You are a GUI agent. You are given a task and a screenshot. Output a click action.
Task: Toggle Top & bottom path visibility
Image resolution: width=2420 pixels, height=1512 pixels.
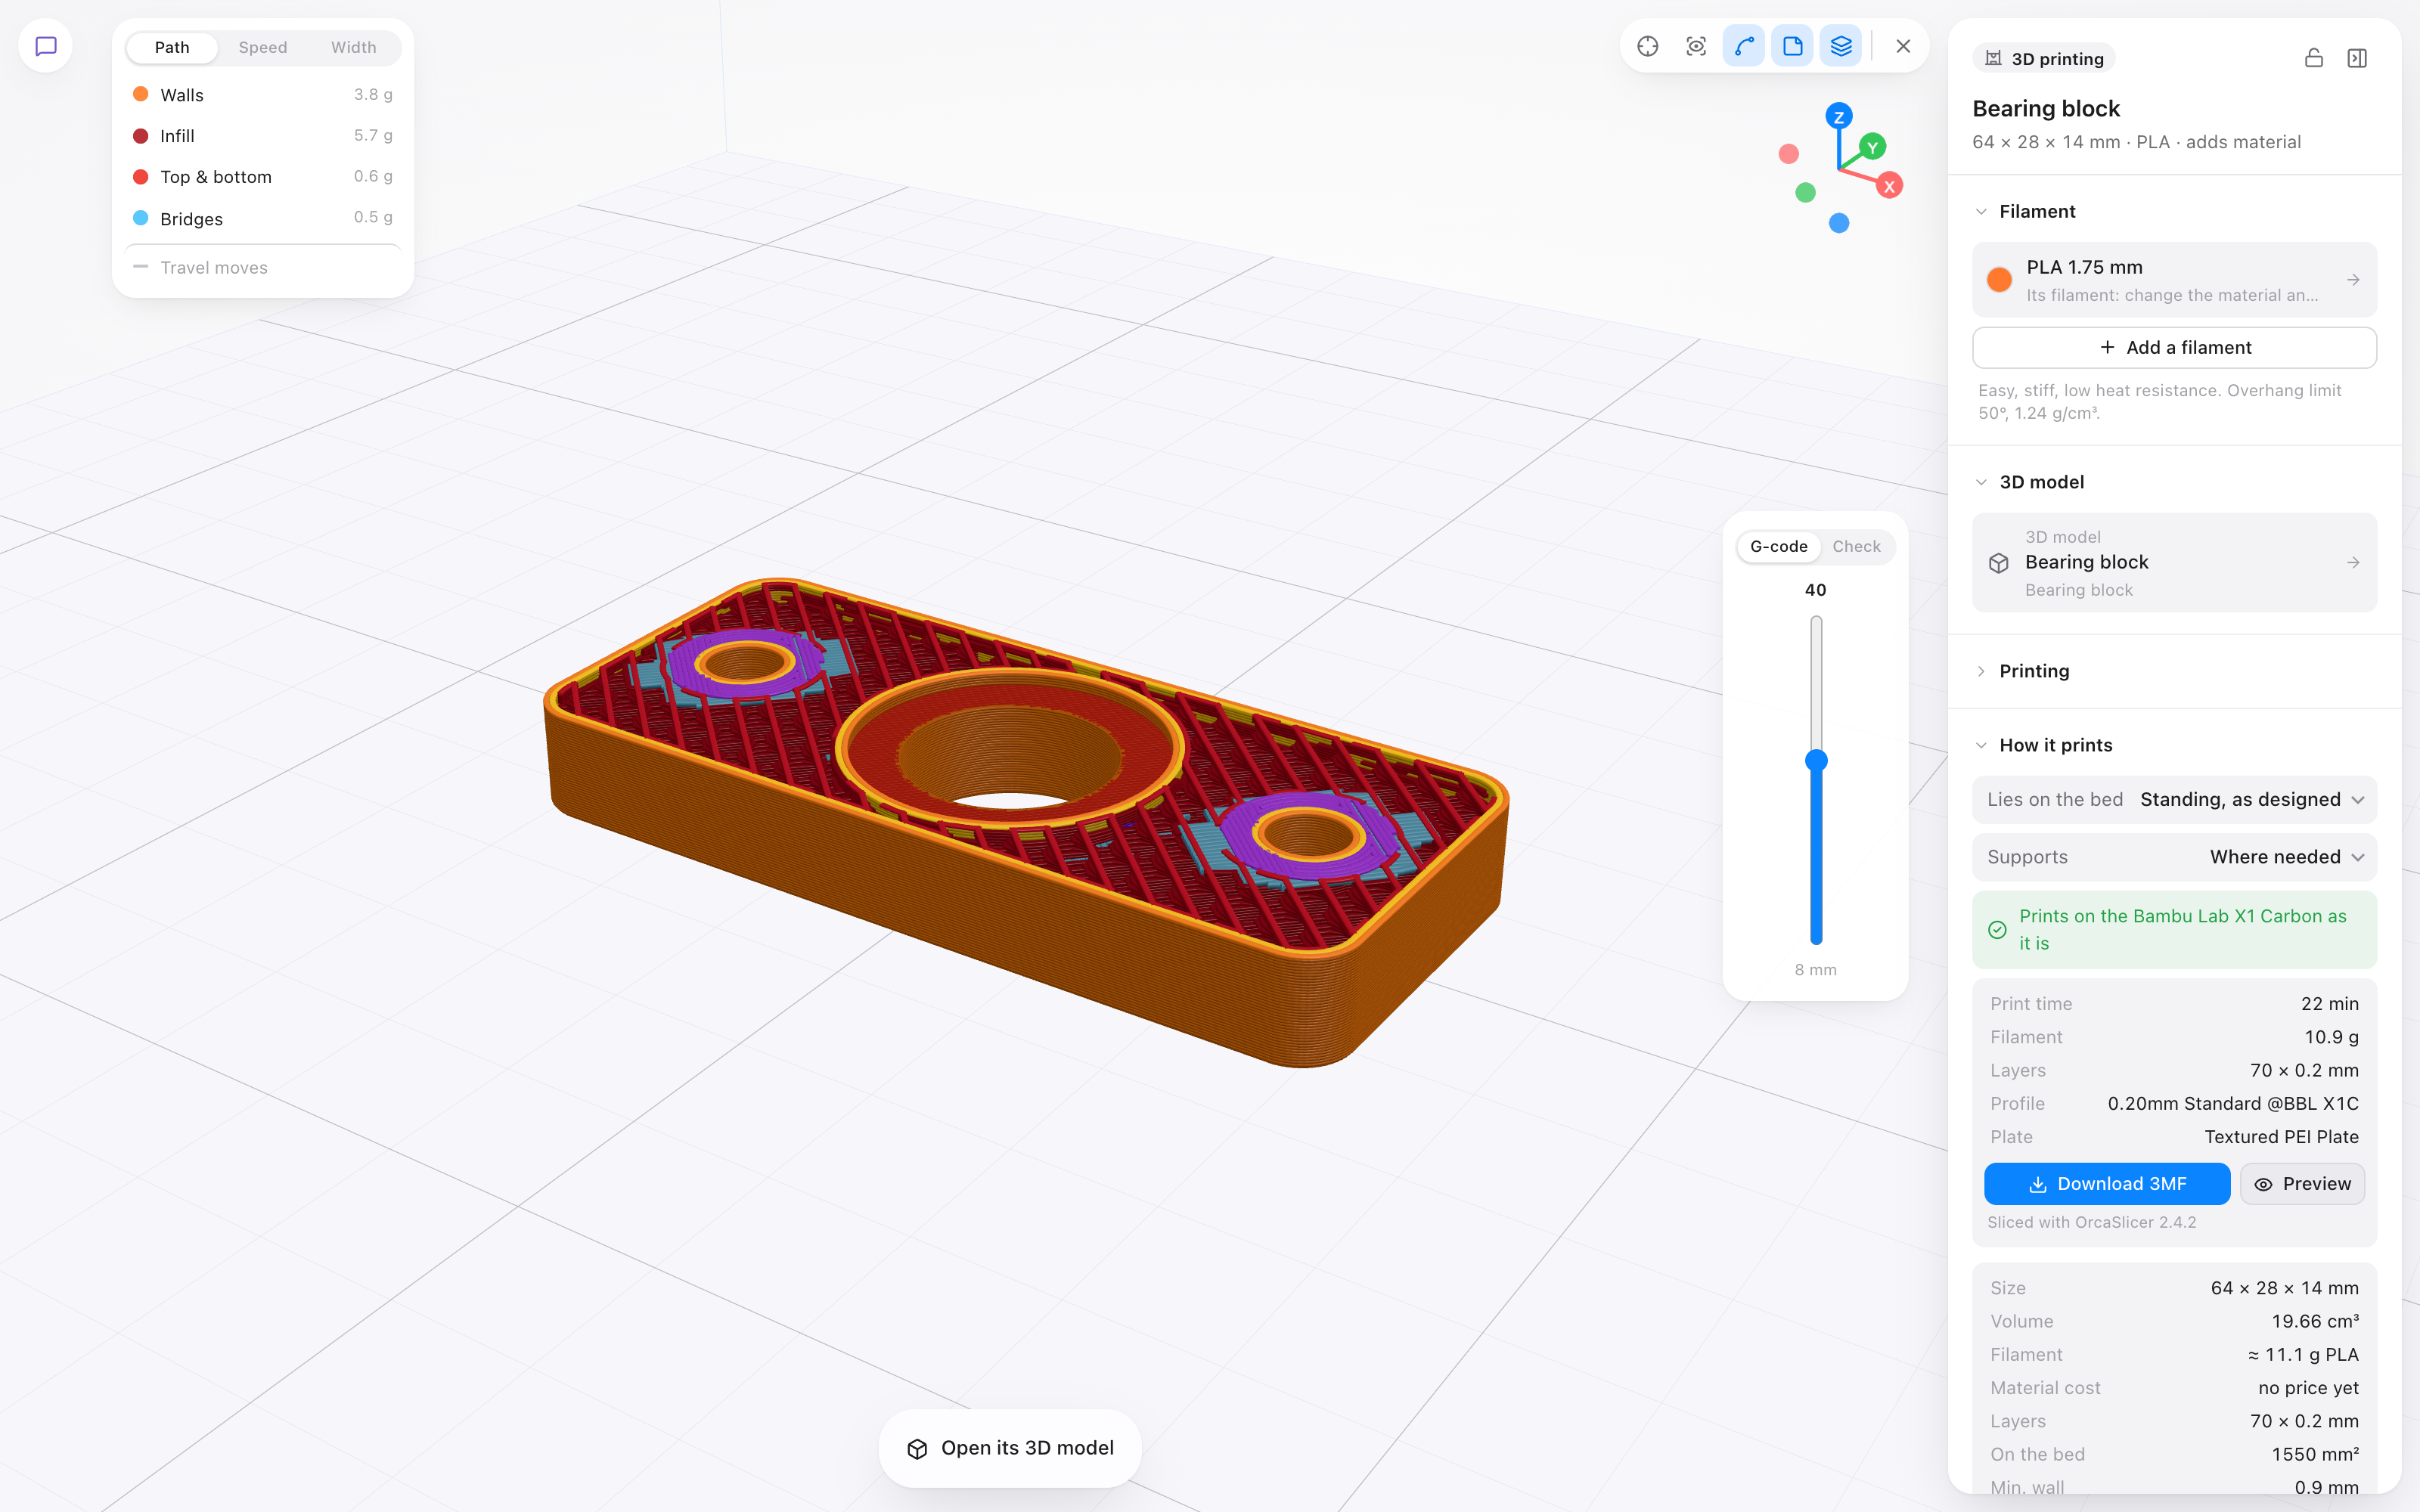(263, 177)
